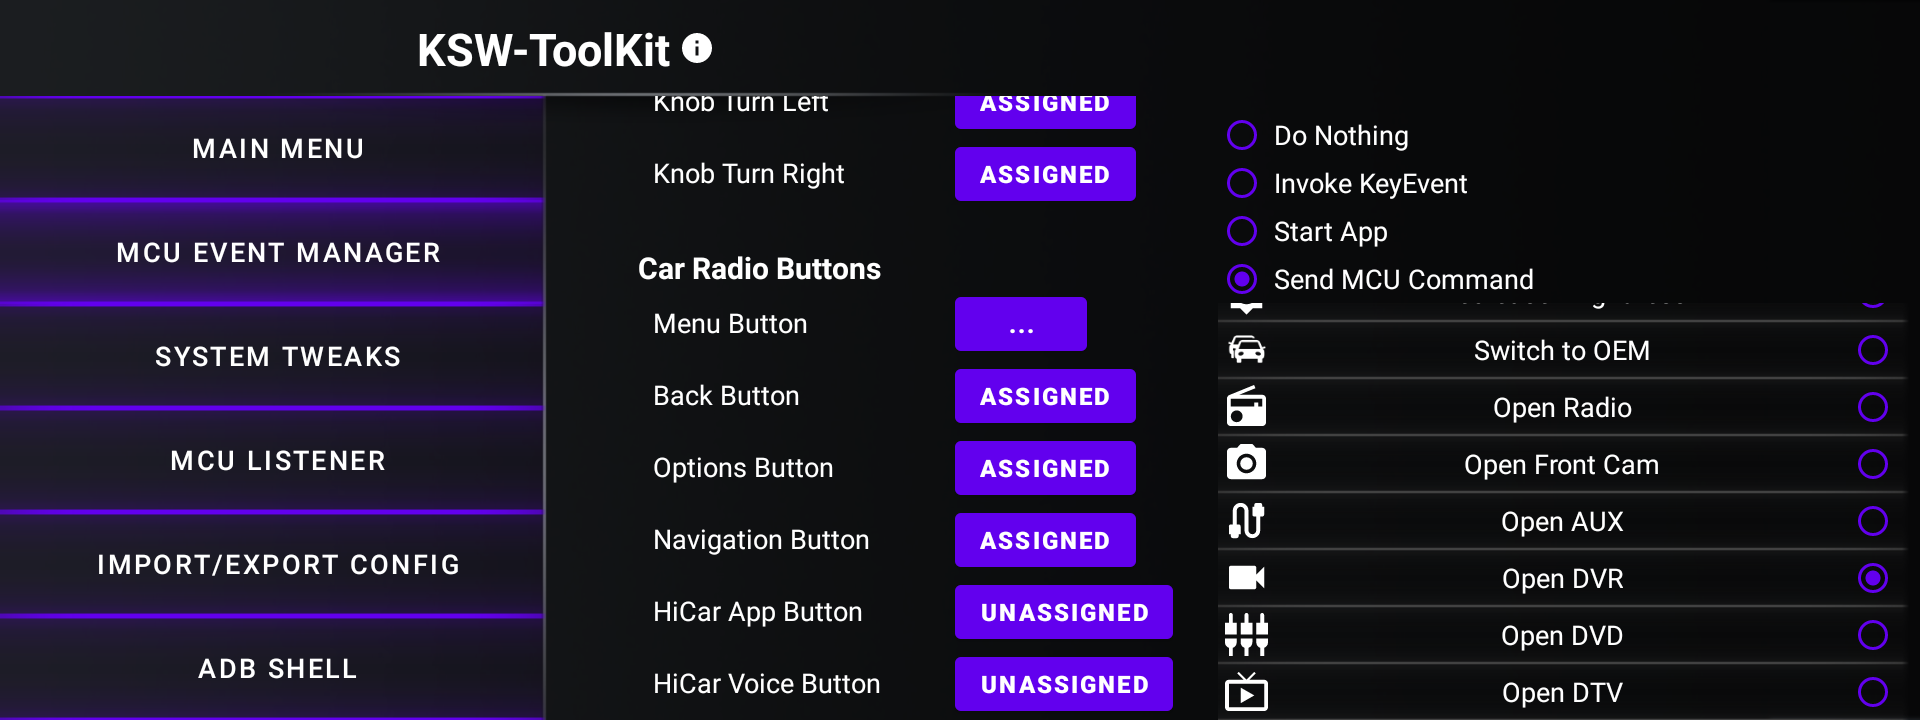Image resolution: width=1920 pixels, height=720 pixels.
Task: Click the radio icon next to Open Radio
Action: [x=1246, y=407]
